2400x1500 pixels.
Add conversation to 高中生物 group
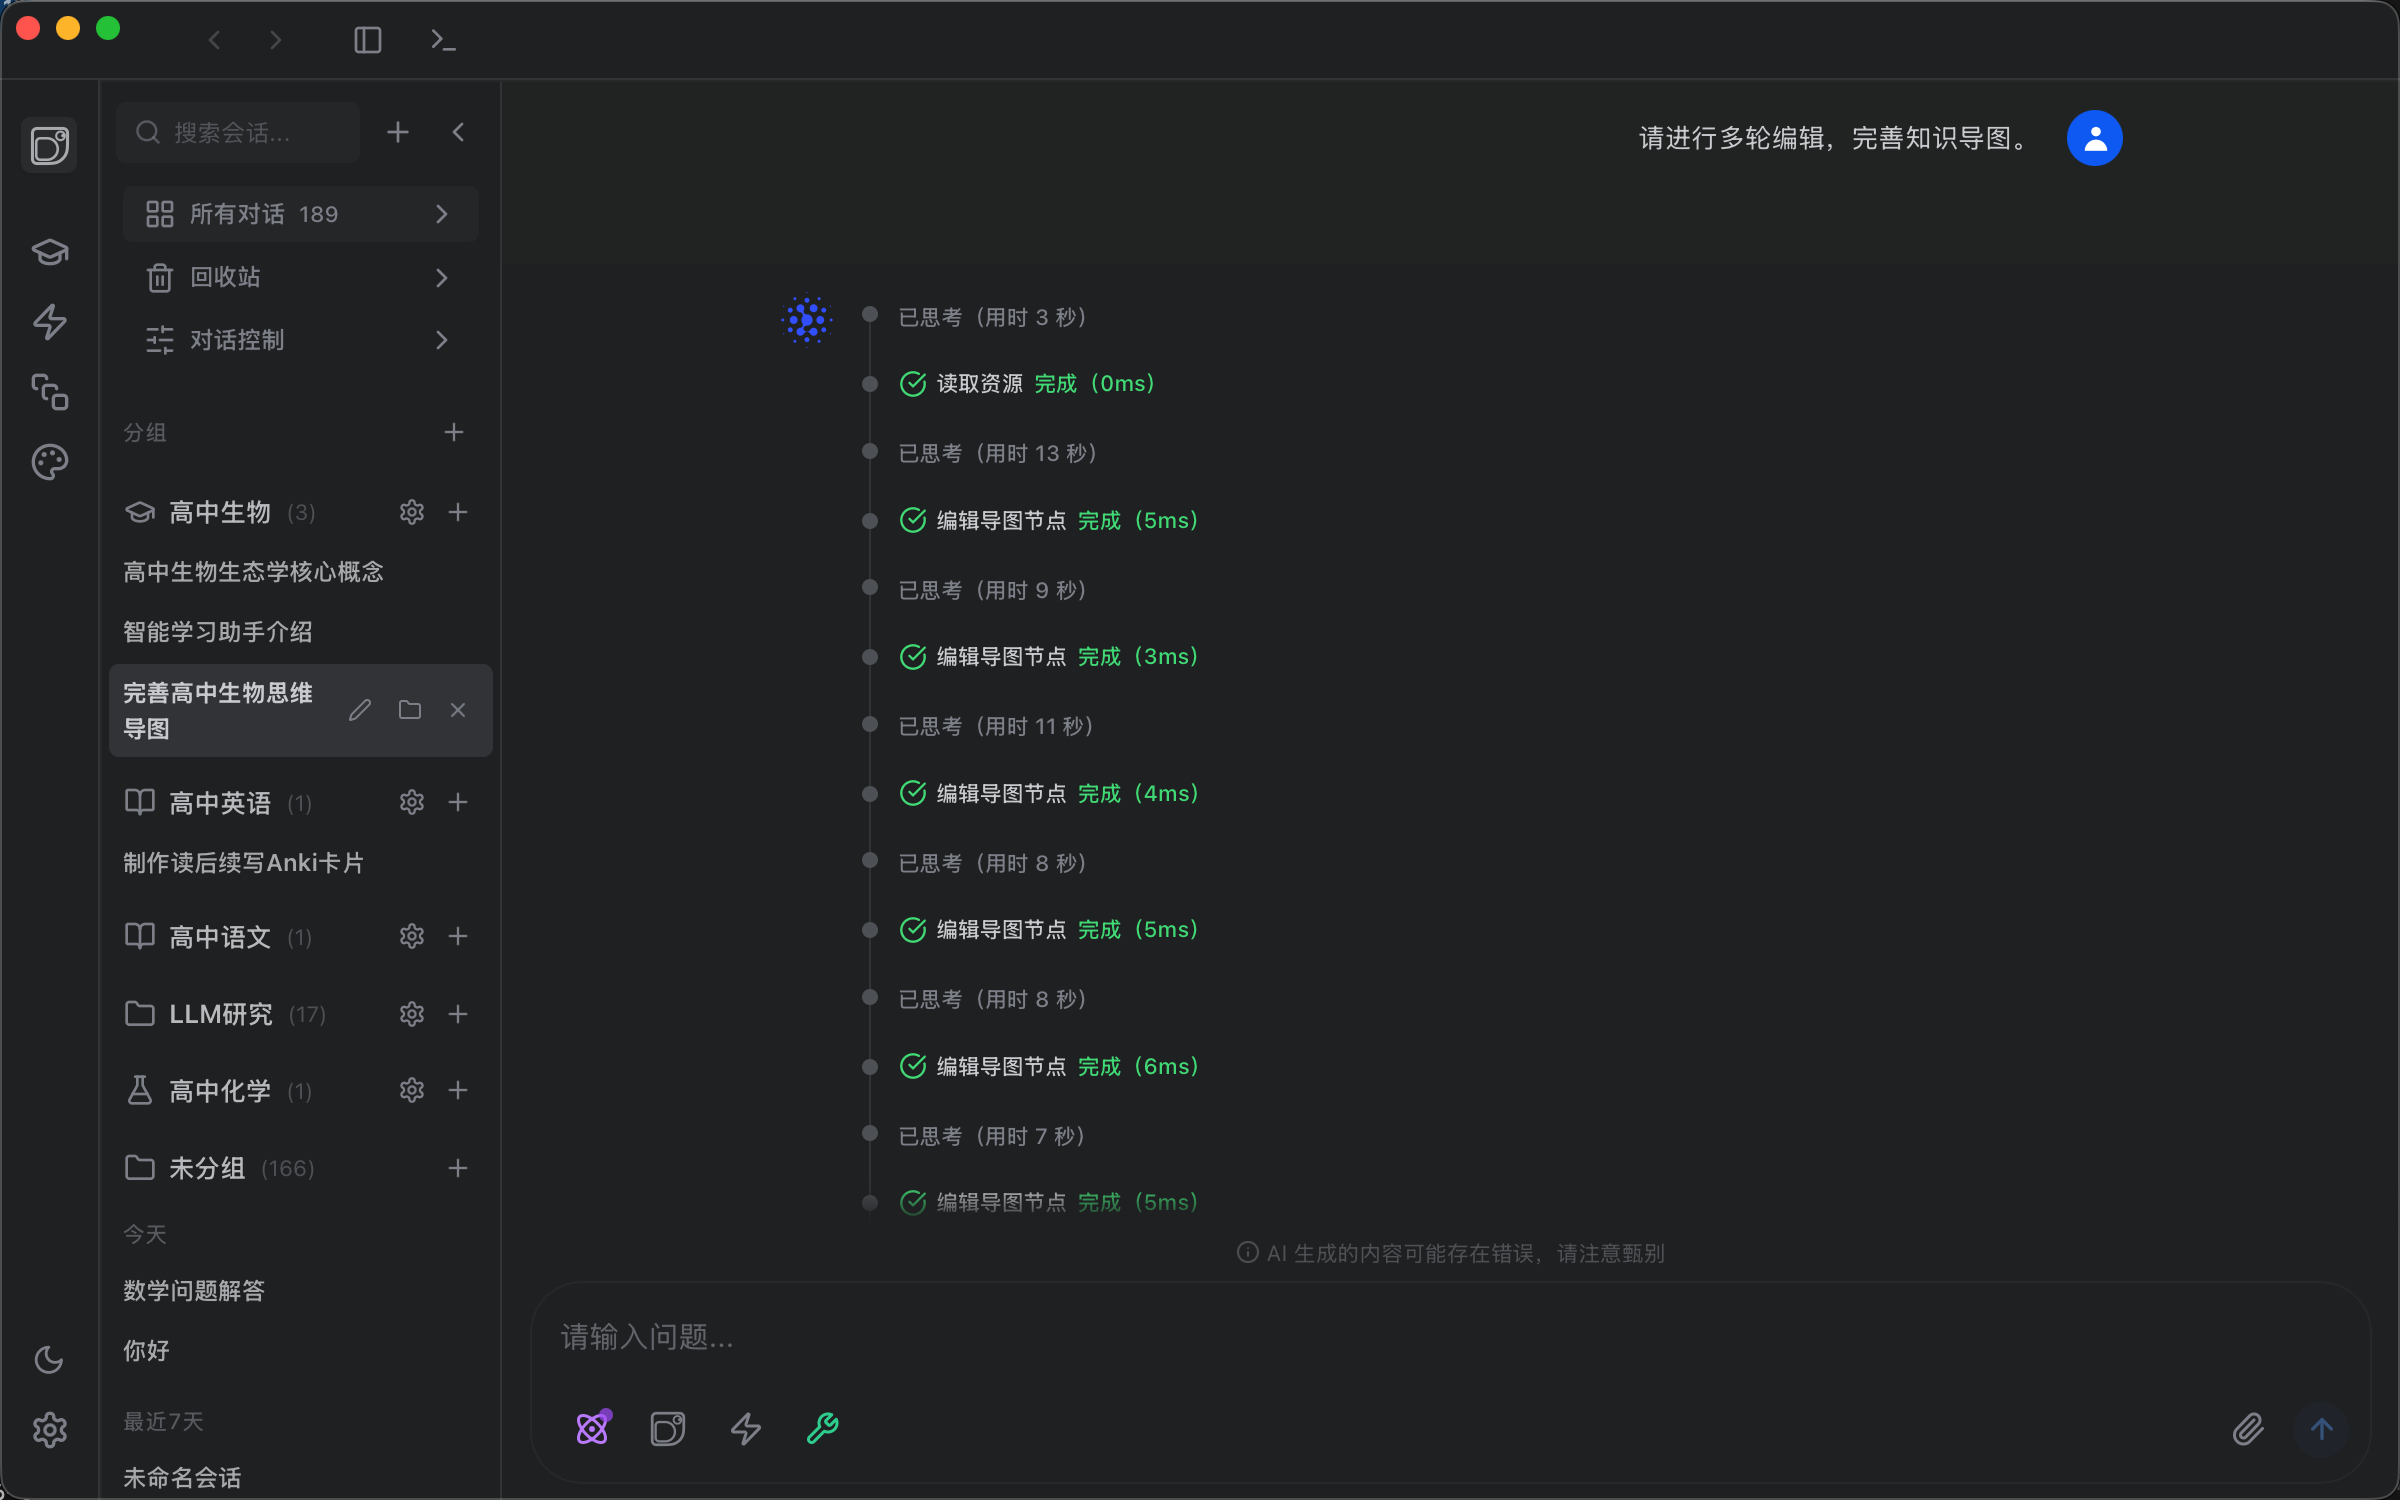pos(458,512)
